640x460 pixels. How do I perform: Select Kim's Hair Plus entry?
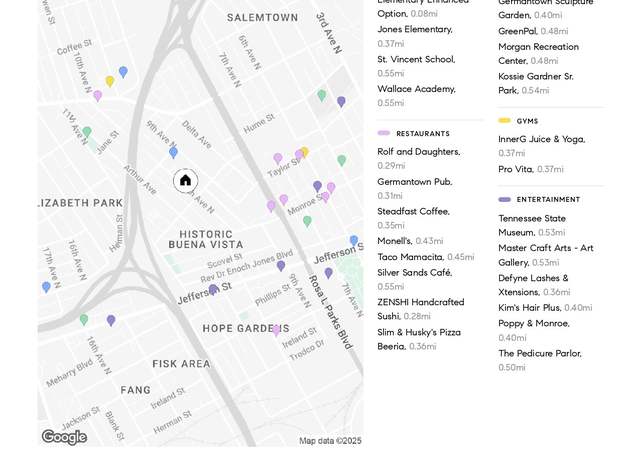click(x=545, y=308)
